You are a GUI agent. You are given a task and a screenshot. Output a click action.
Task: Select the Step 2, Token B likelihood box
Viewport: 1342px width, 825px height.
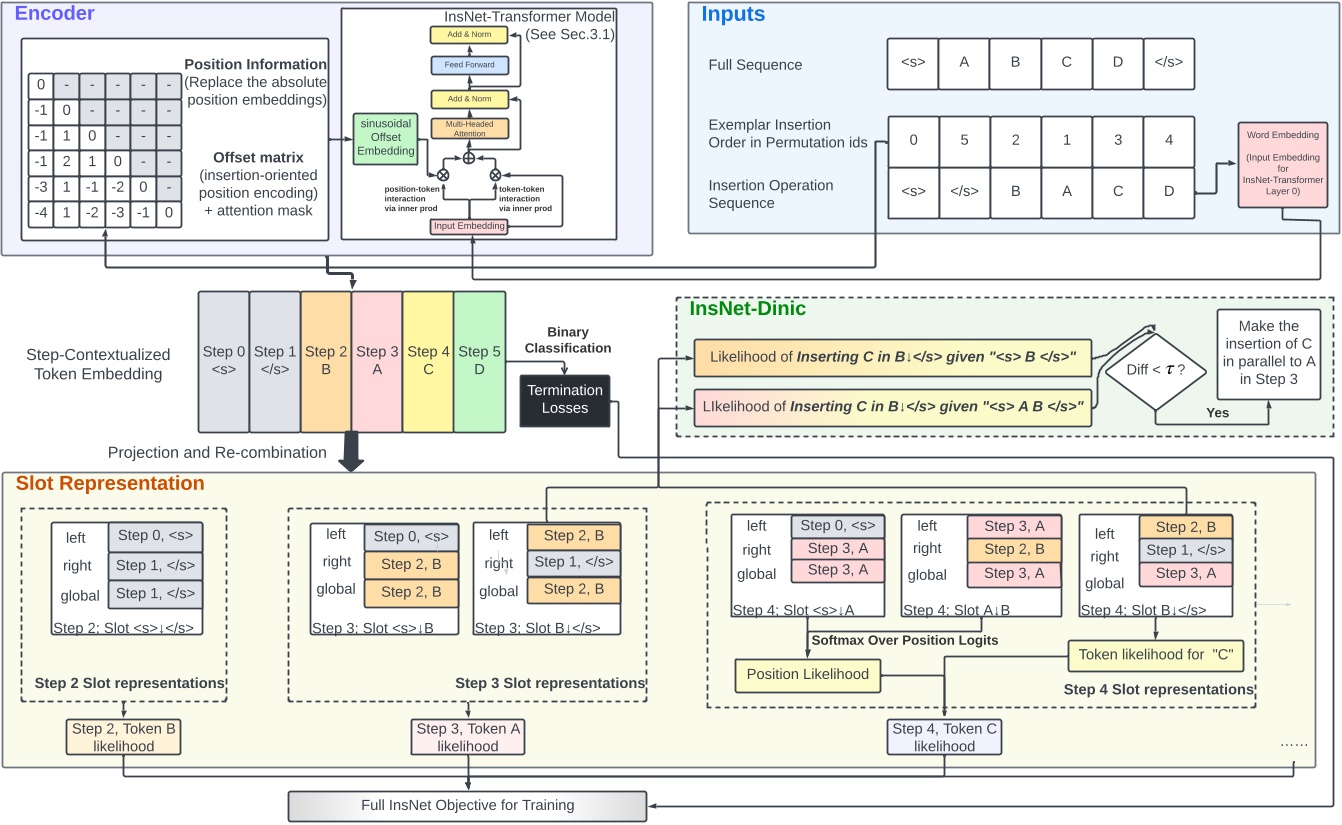point(124,737)
